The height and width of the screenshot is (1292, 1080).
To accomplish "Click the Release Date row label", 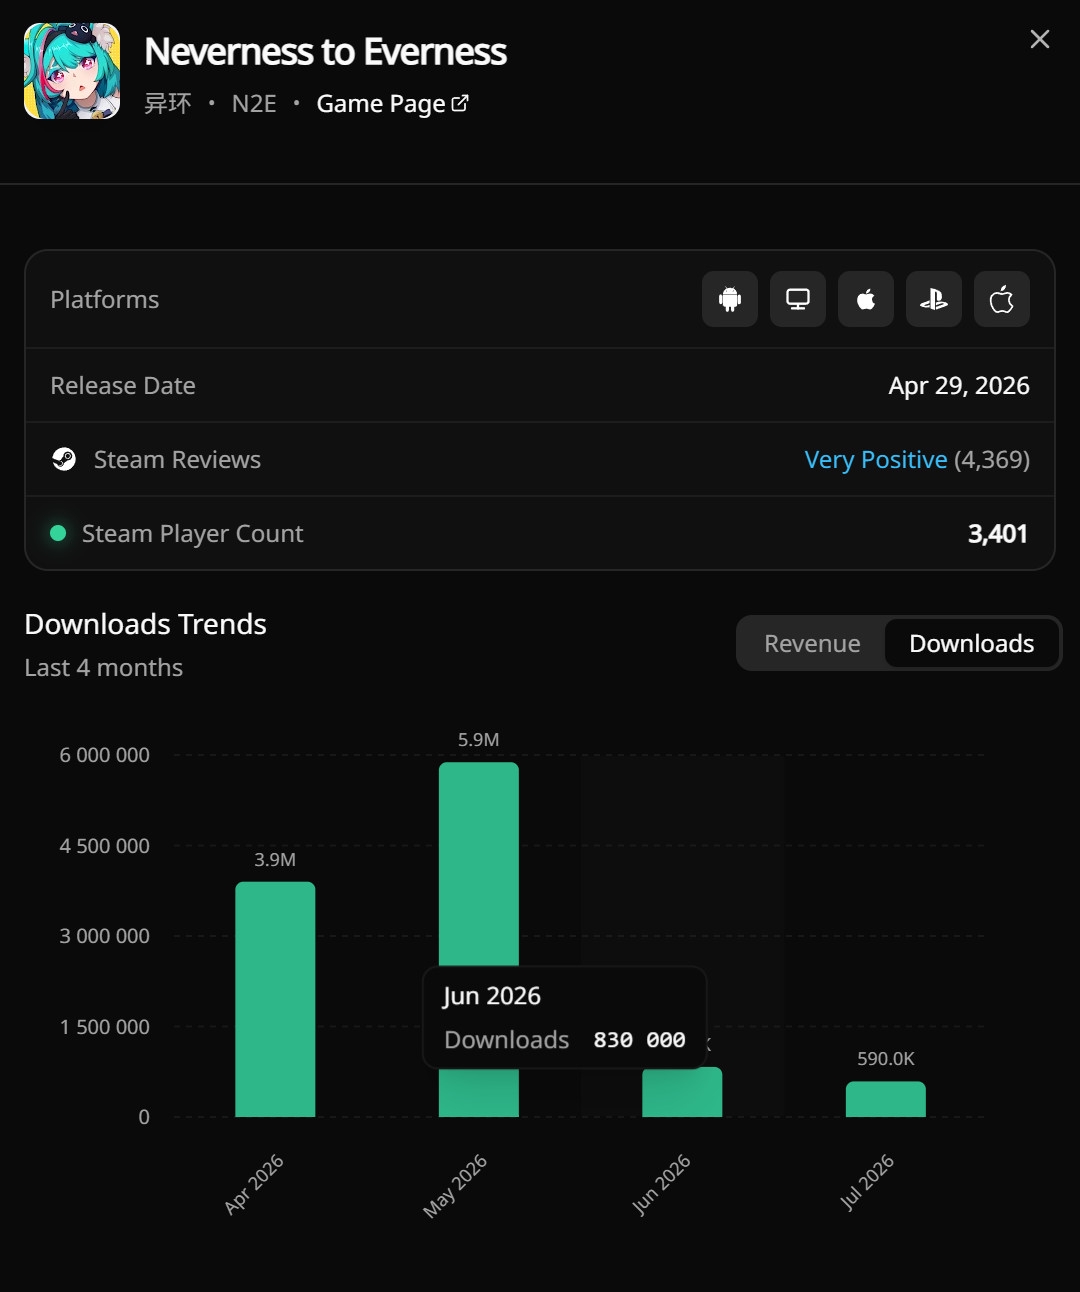I will pyautogui.click(x=123, y=386).
